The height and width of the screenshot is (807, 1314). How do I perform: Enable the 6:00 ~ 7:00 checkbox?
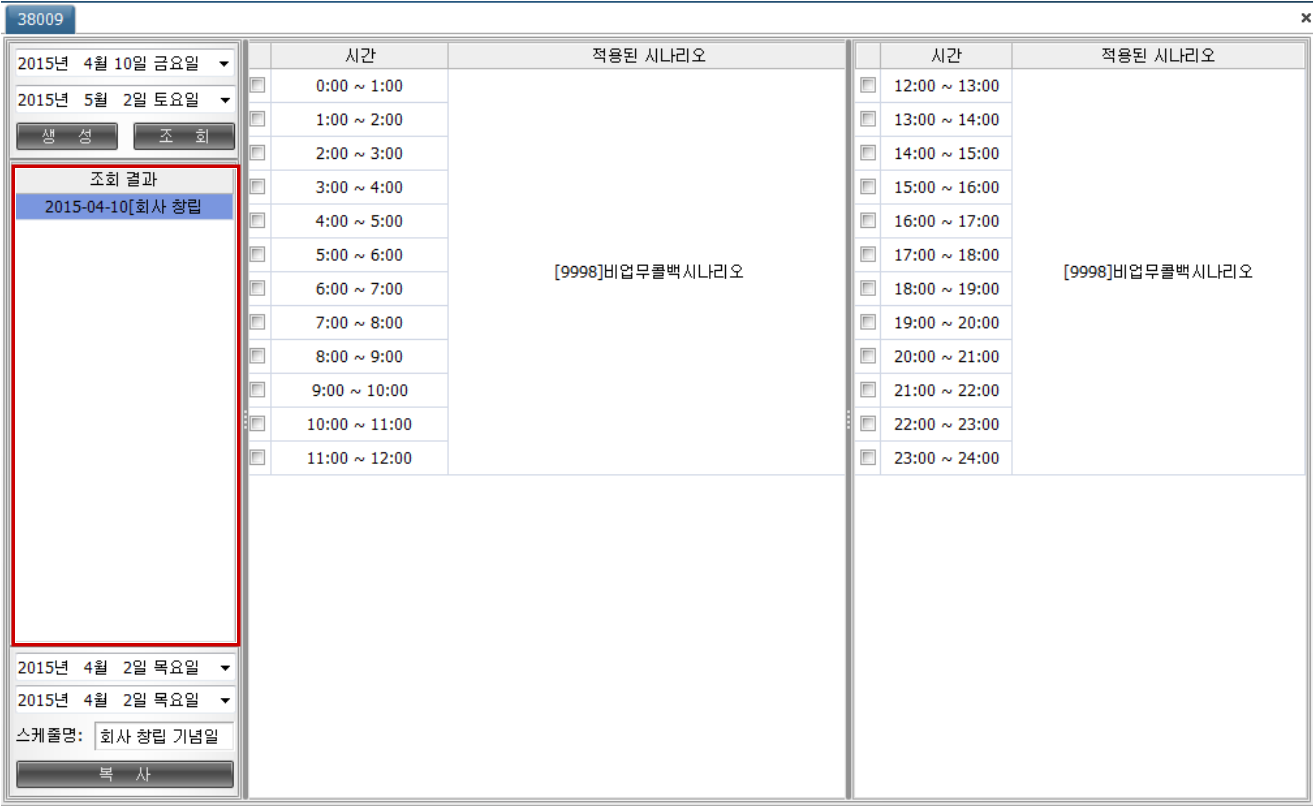[x=257, y=289]
